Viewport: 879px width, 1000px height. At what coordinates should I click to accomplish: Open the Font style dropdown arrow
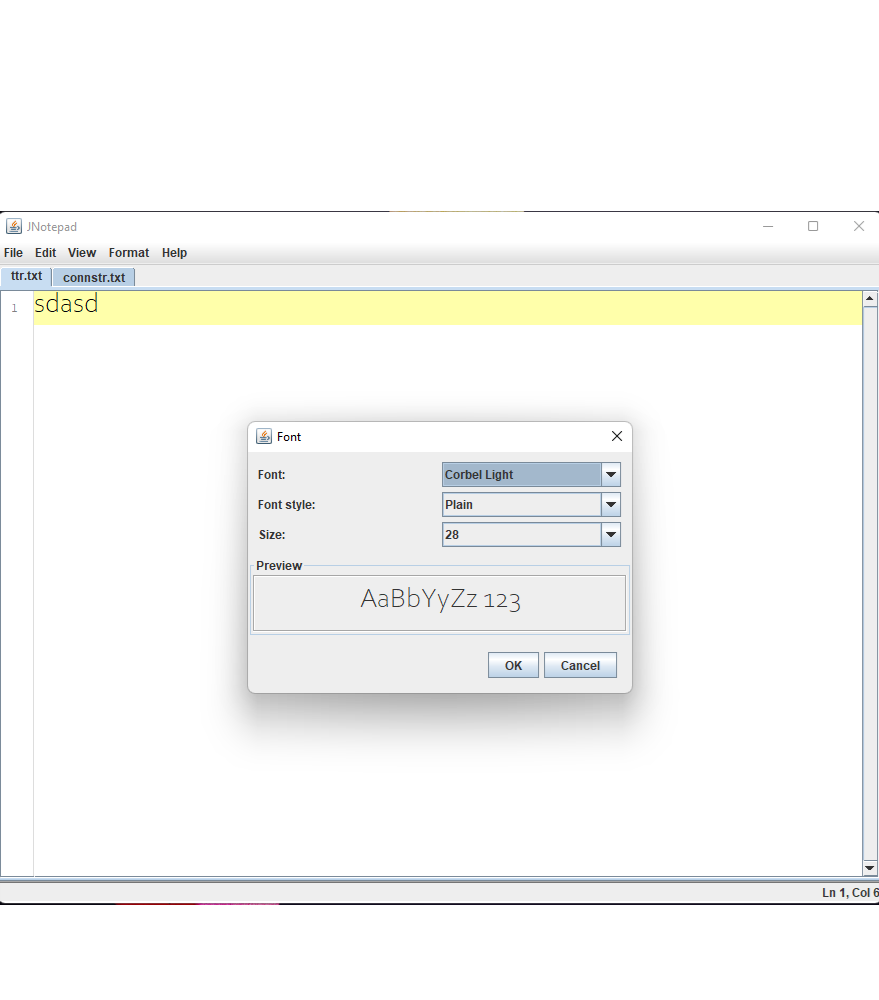(611, 505)
